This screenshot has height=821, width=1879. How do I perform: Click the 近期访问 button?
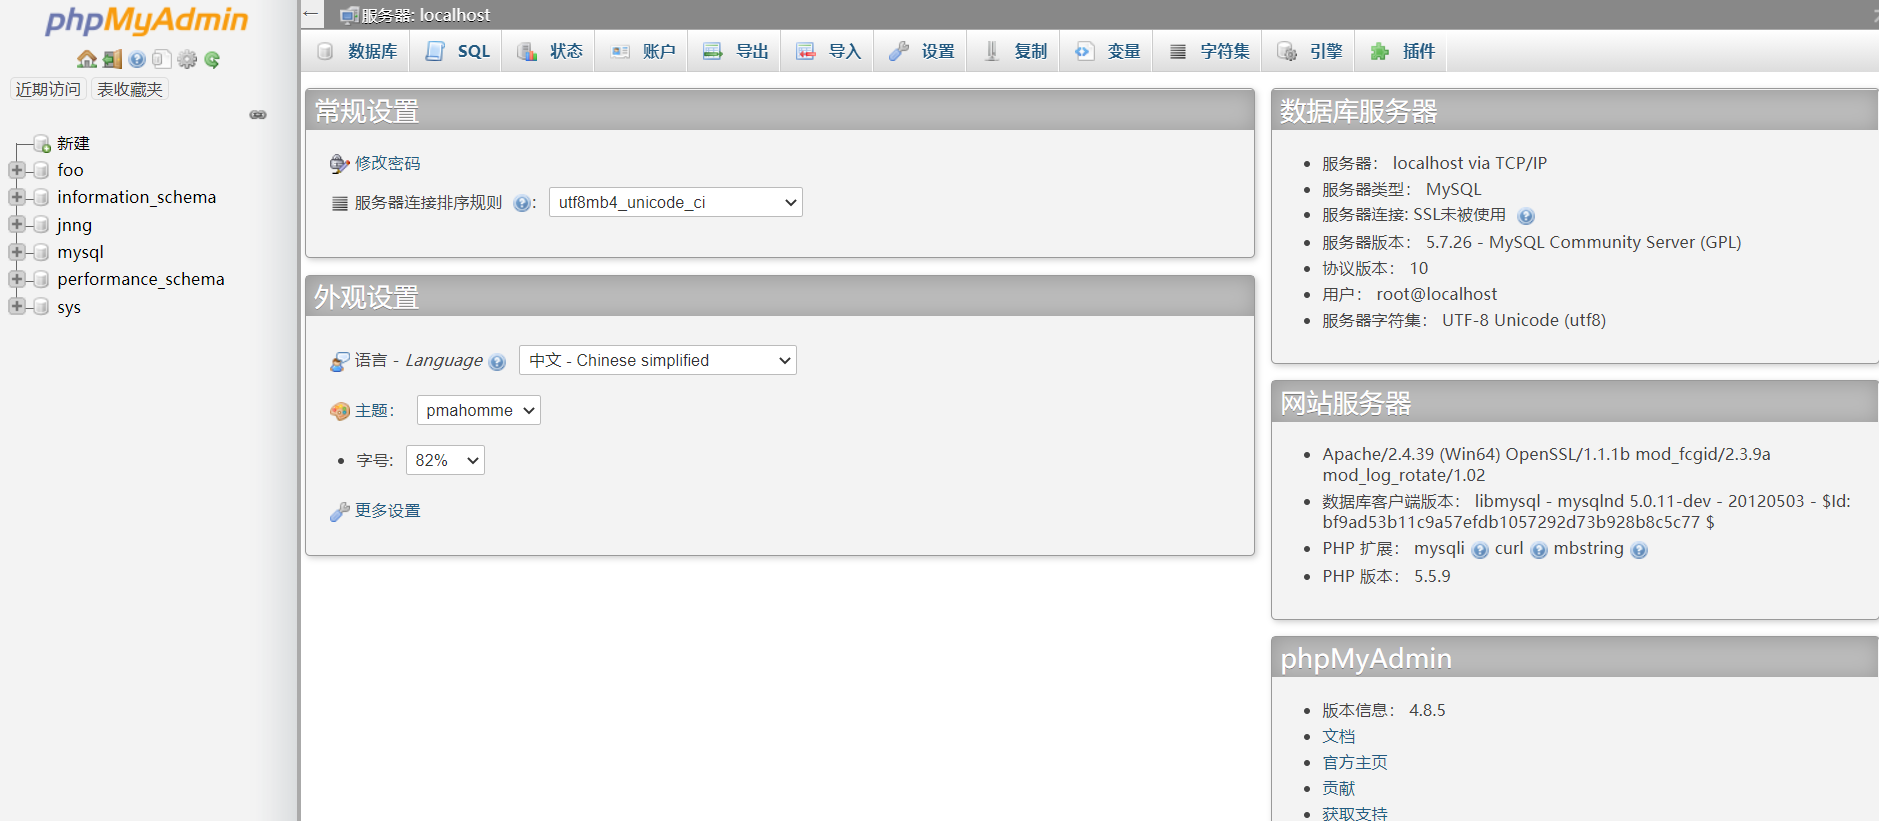[48, 89]
